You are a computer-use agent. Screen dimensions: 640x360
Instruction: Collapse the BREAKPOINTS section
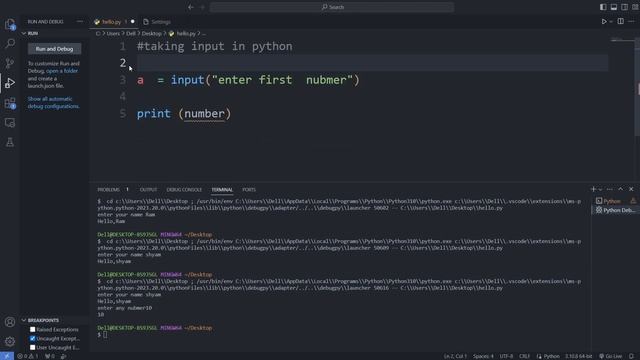pyautogui.click(x=42, y=320)
